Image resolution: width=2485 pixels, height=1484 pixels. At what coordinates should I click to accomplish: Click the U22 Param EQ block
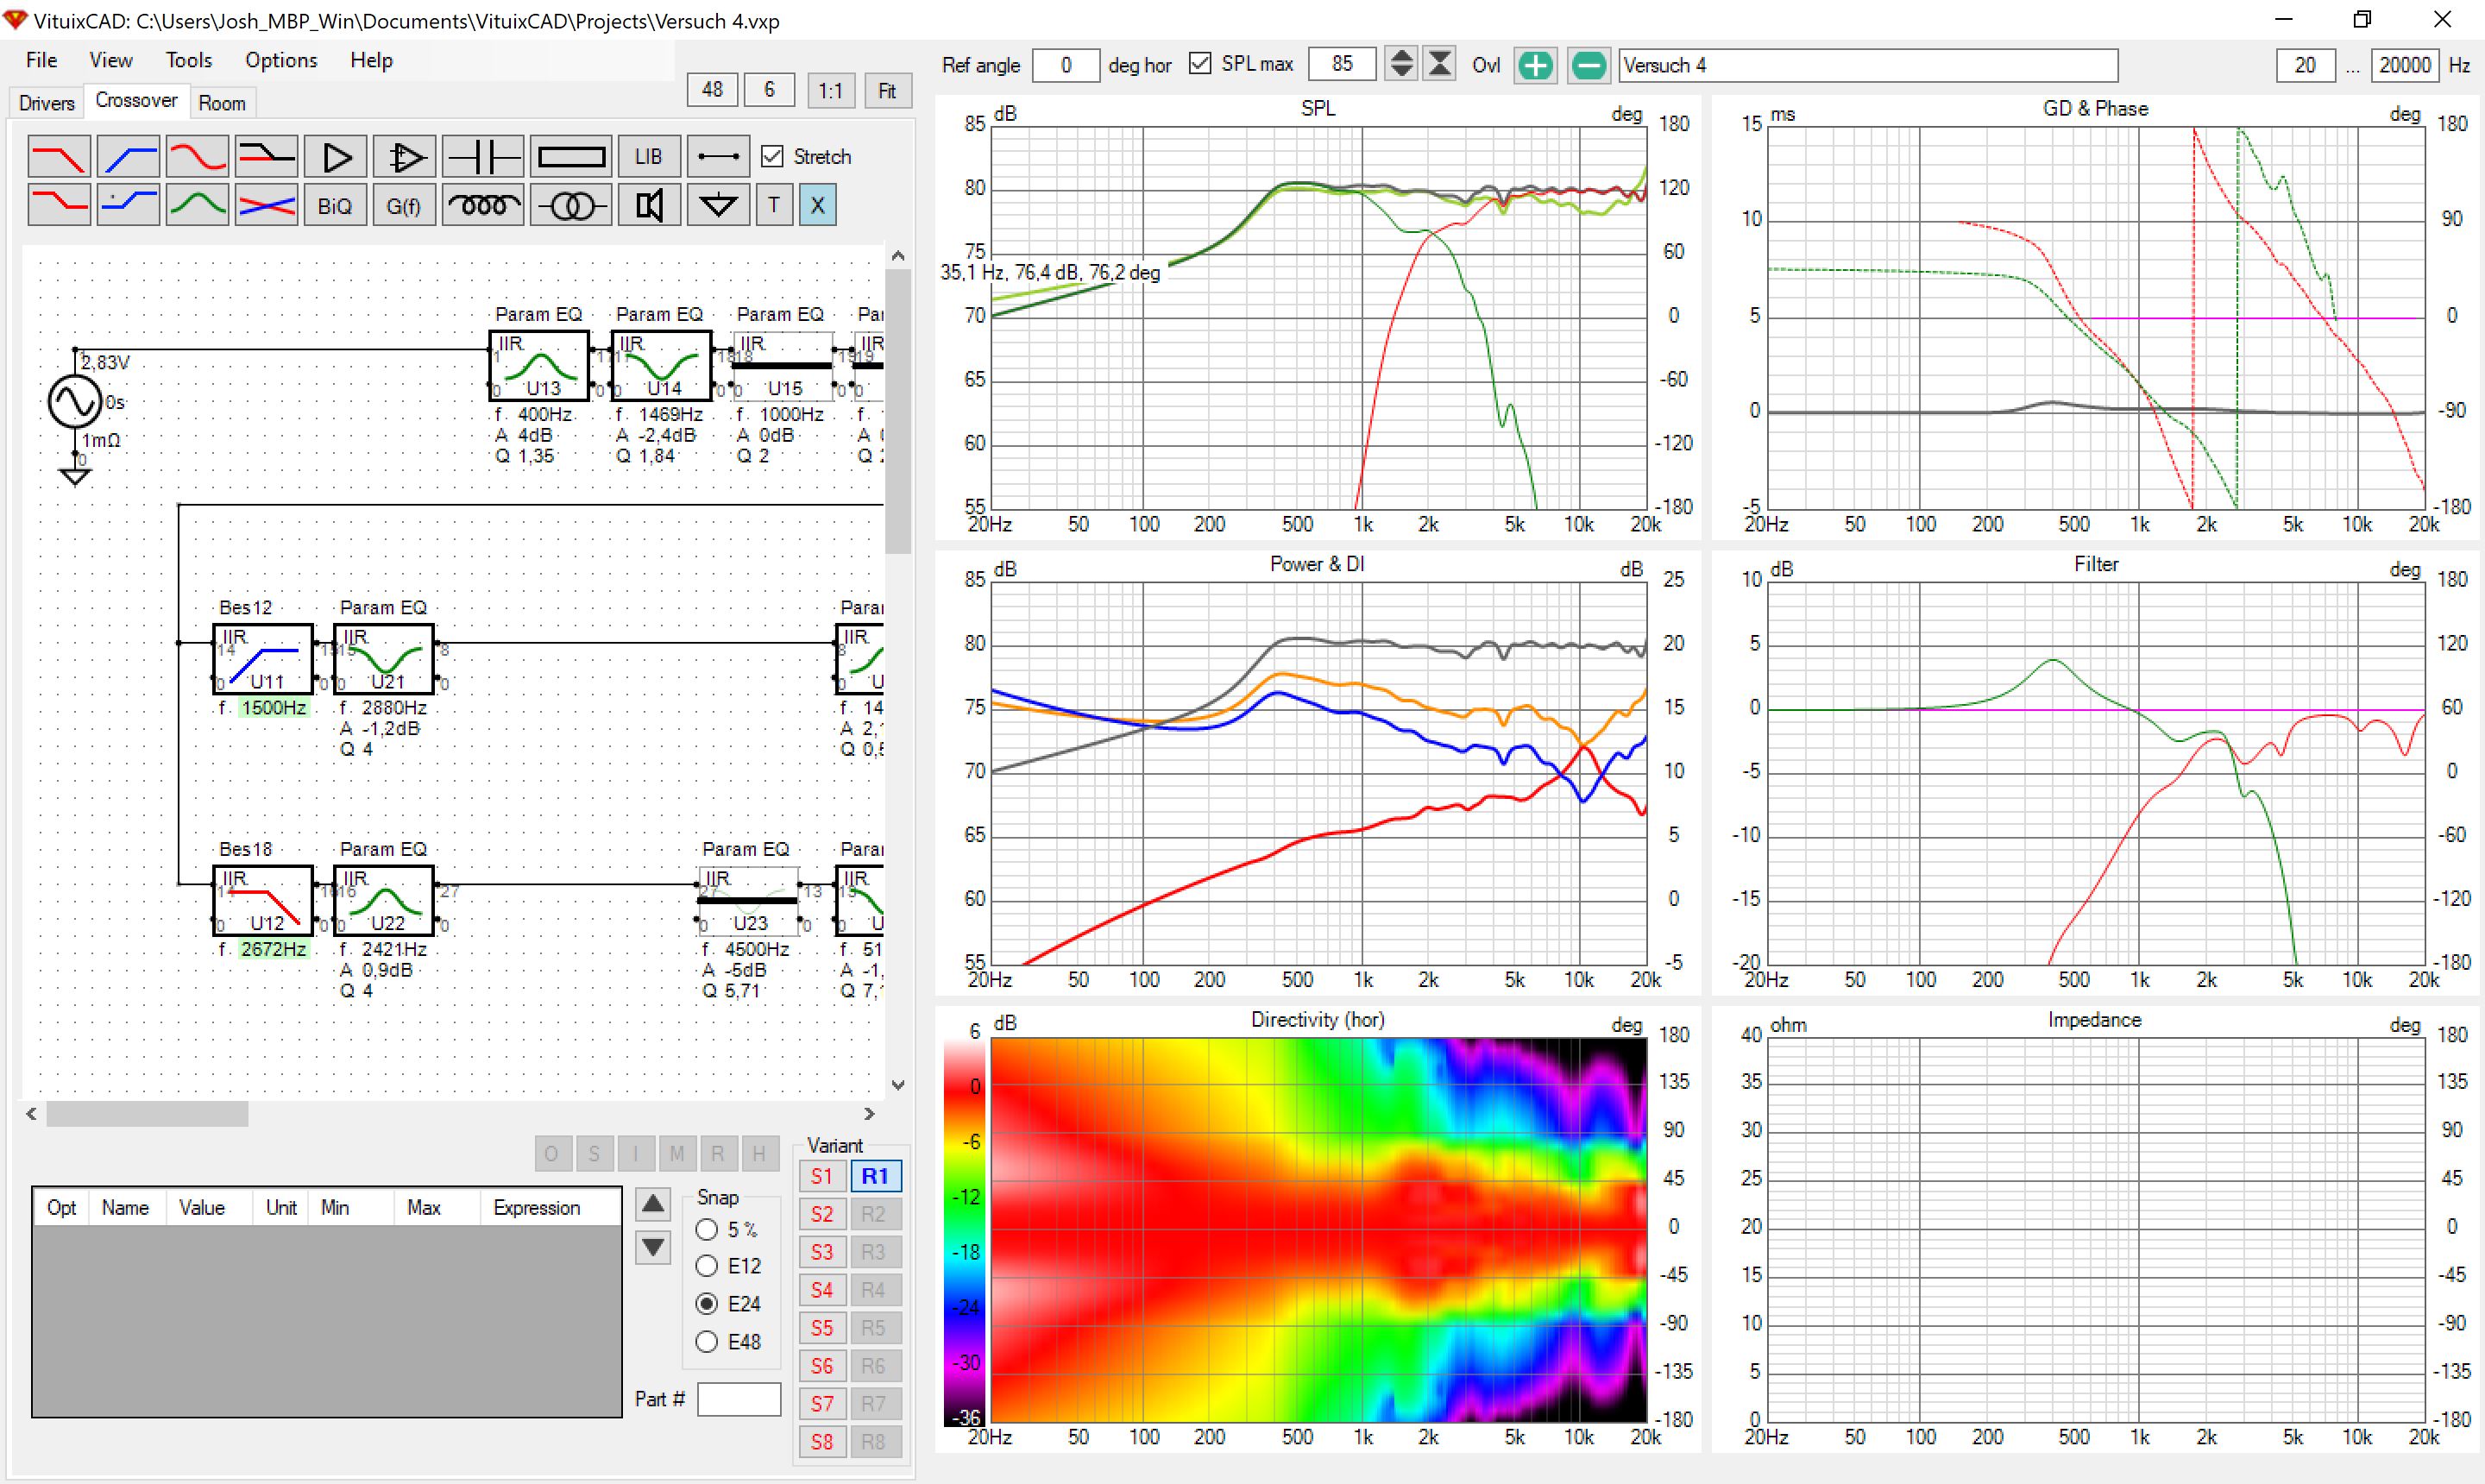tap(384, 900)
